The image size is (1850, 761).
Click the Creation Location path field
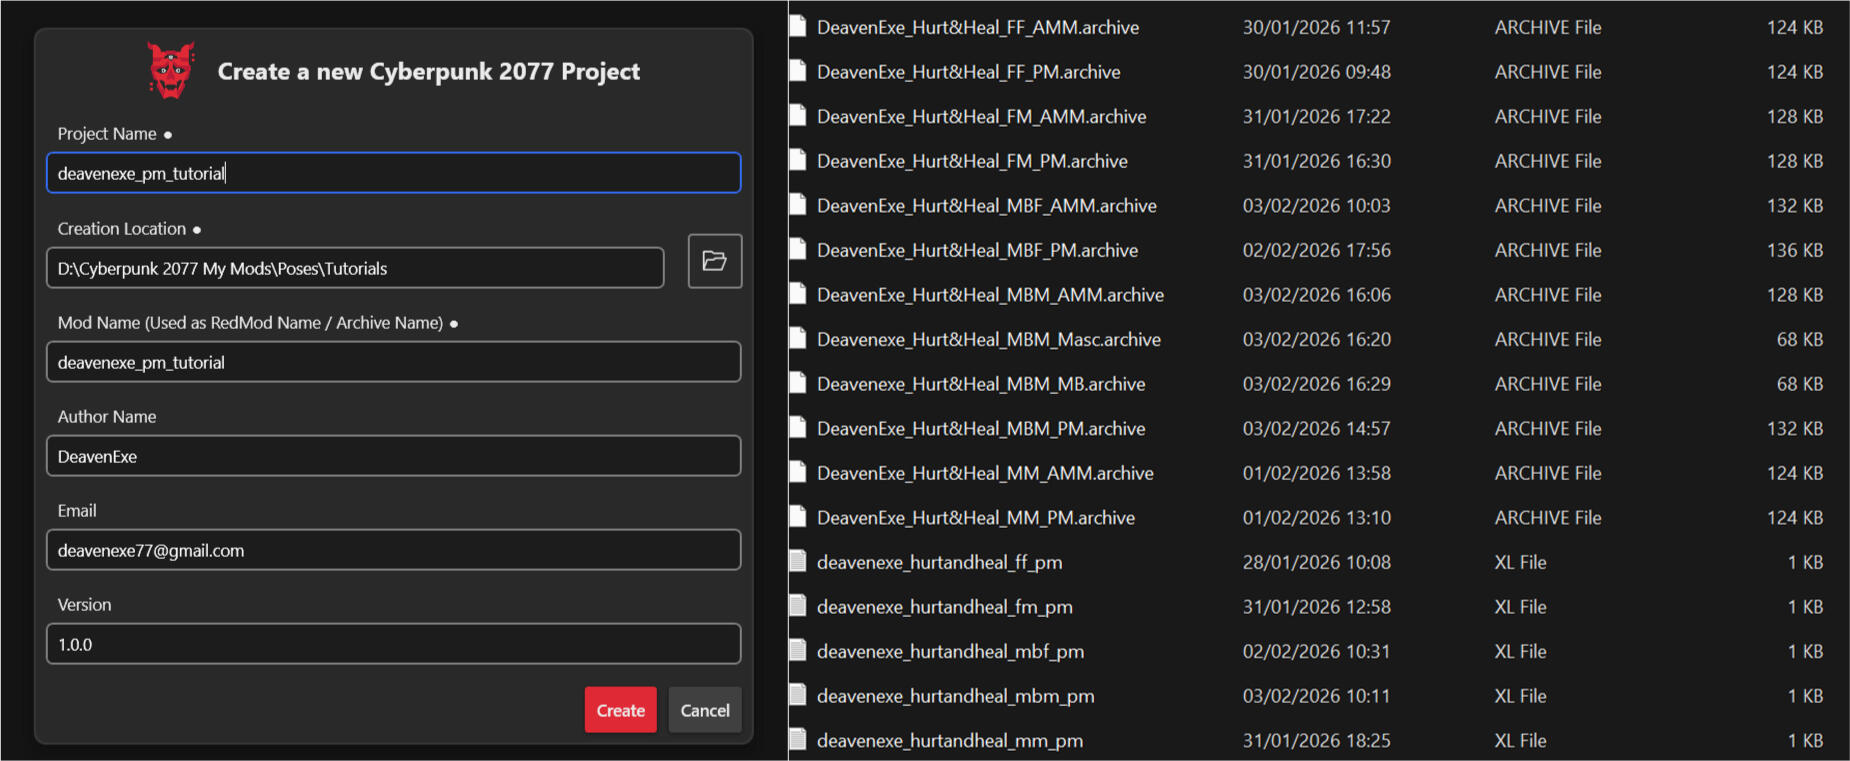pos(355,268)
